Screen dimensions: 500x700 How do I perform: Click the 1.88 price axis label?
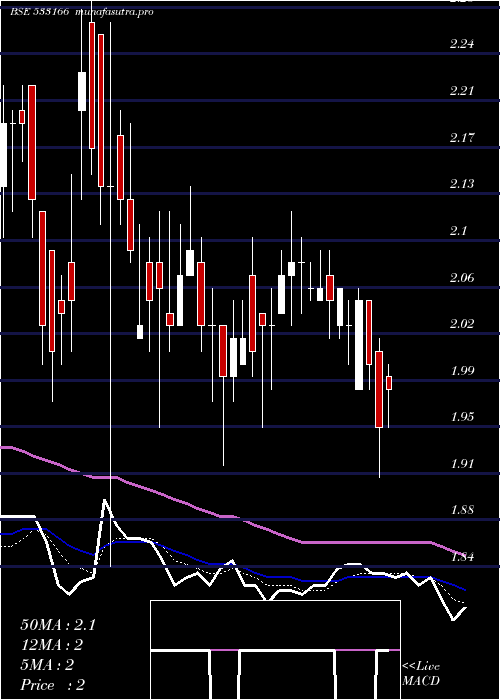[x=462, y=510]
